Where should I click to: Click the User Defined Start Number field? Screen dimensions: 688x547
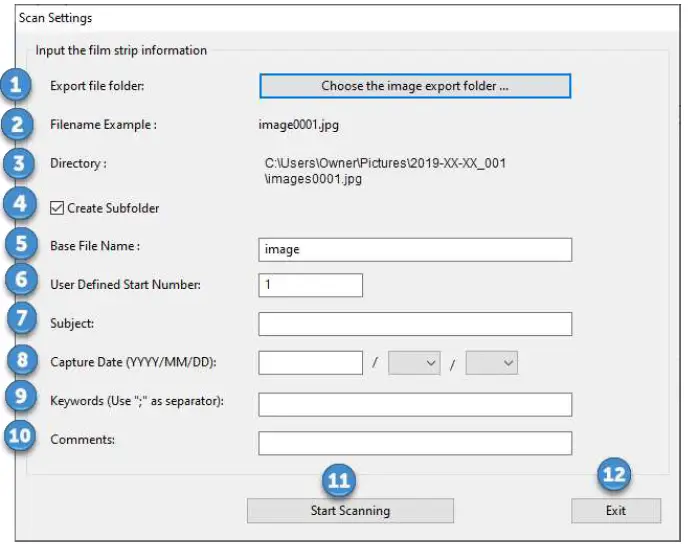click(x=310, y=285)
